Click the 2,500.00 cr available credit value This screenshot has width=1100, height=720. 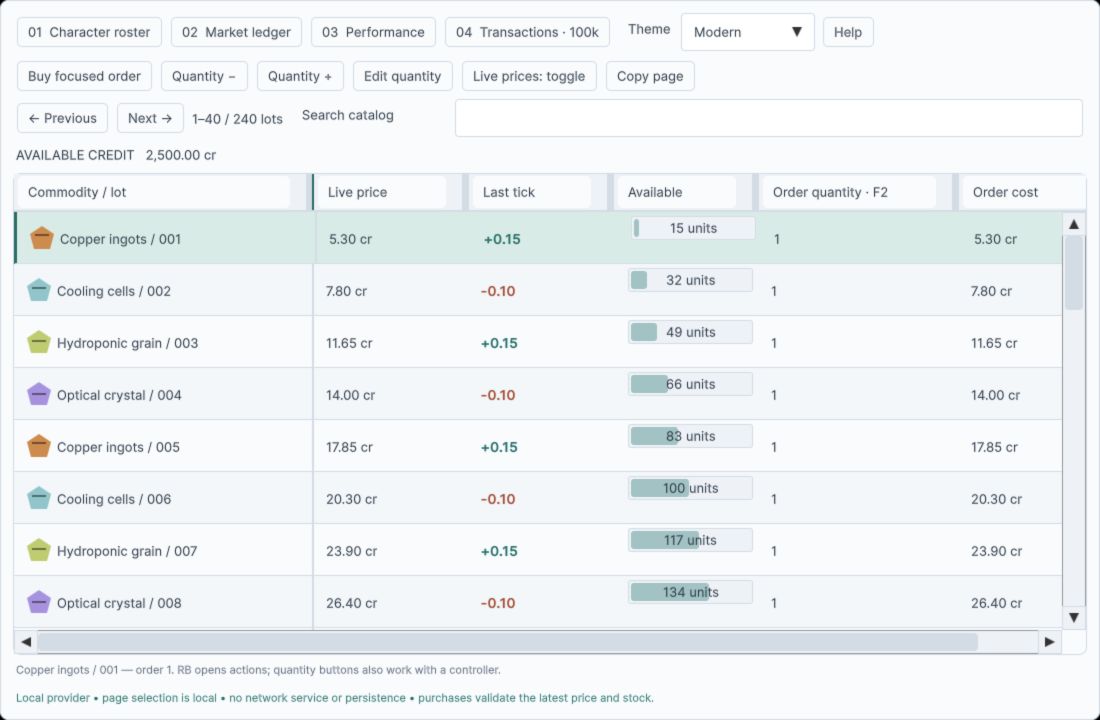[181, 155]
